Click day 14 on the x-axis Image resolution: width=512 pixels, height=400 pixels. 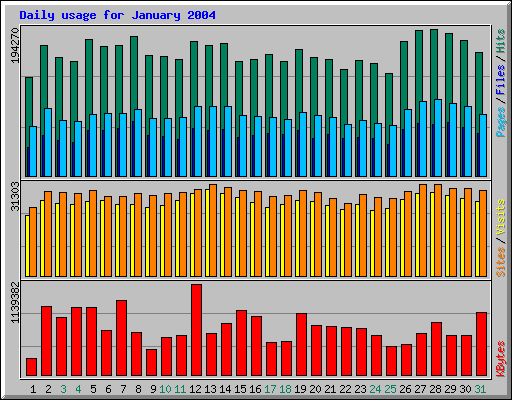pyautogui.click(x=225, y=389)
